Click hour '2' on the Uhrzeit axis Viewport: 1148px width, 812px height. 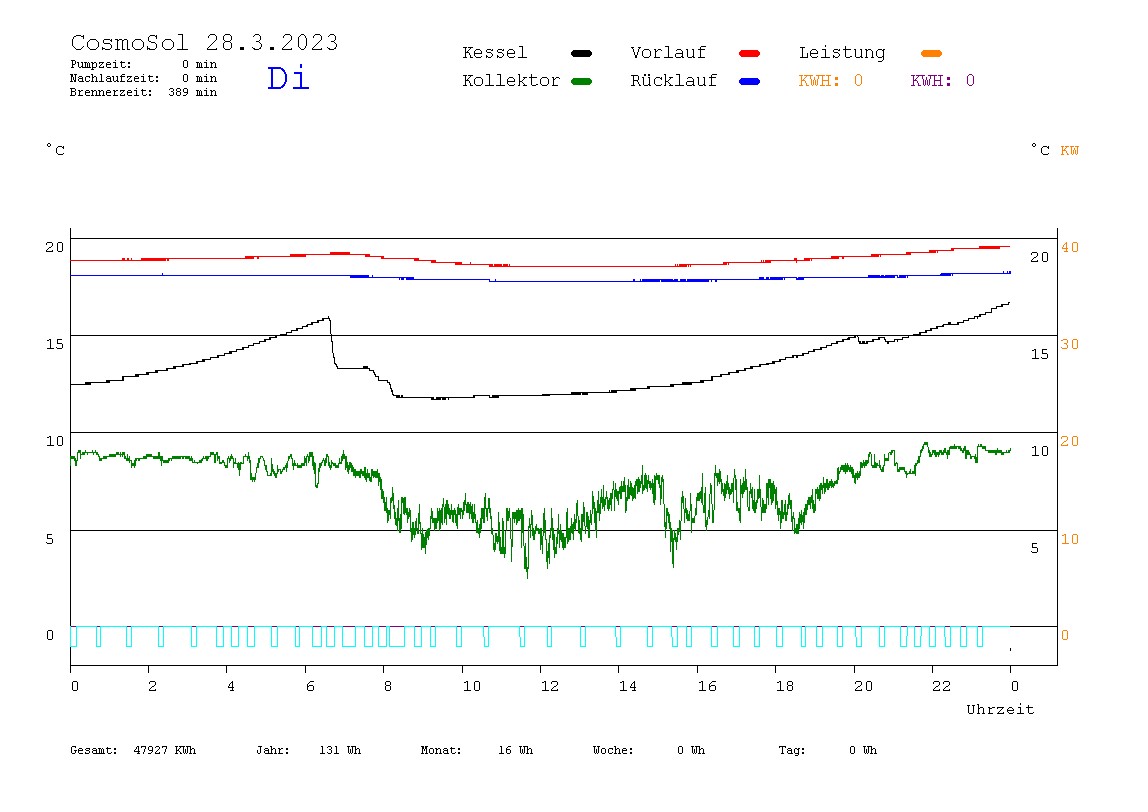[152, 686]
